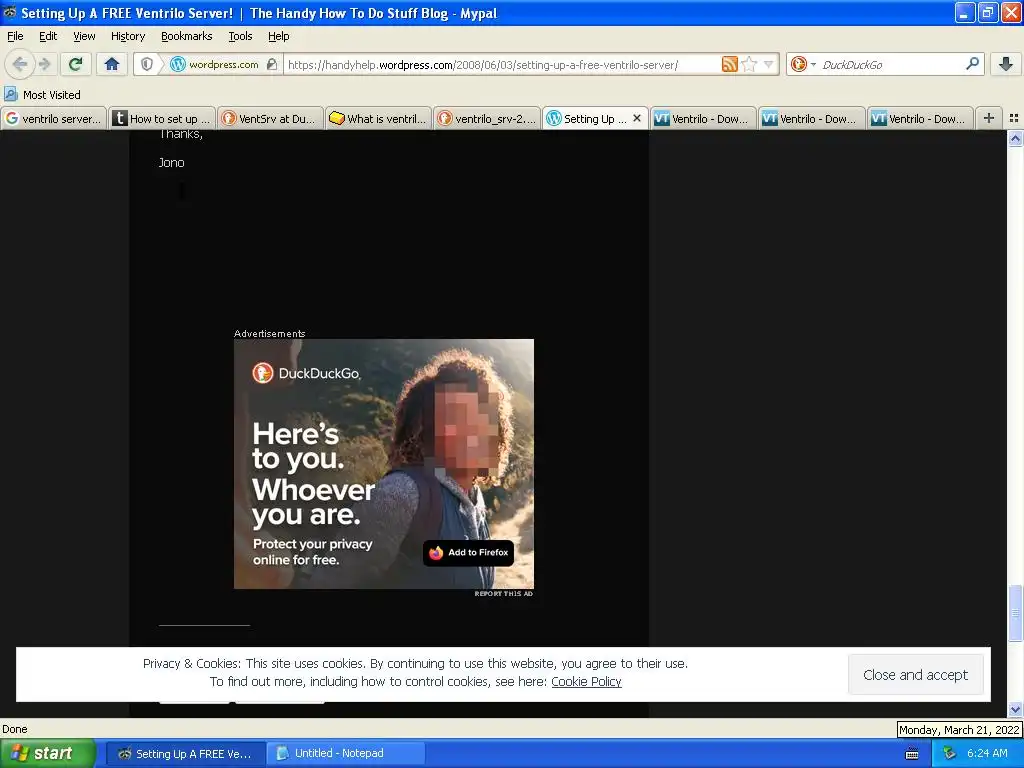Bookmark this page with the star icon
The width and height of the screenshot is (1024, 768).
[750, 64]
